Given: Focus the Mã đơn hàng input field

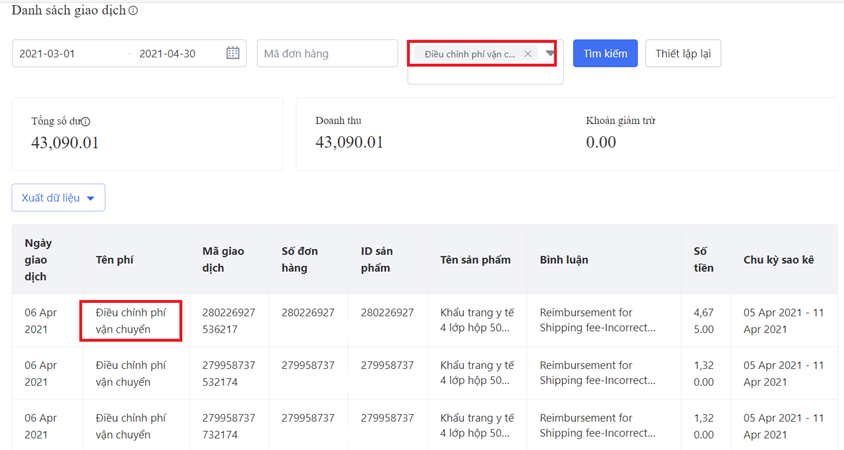Looking at the screenshot, I should 327,54.
